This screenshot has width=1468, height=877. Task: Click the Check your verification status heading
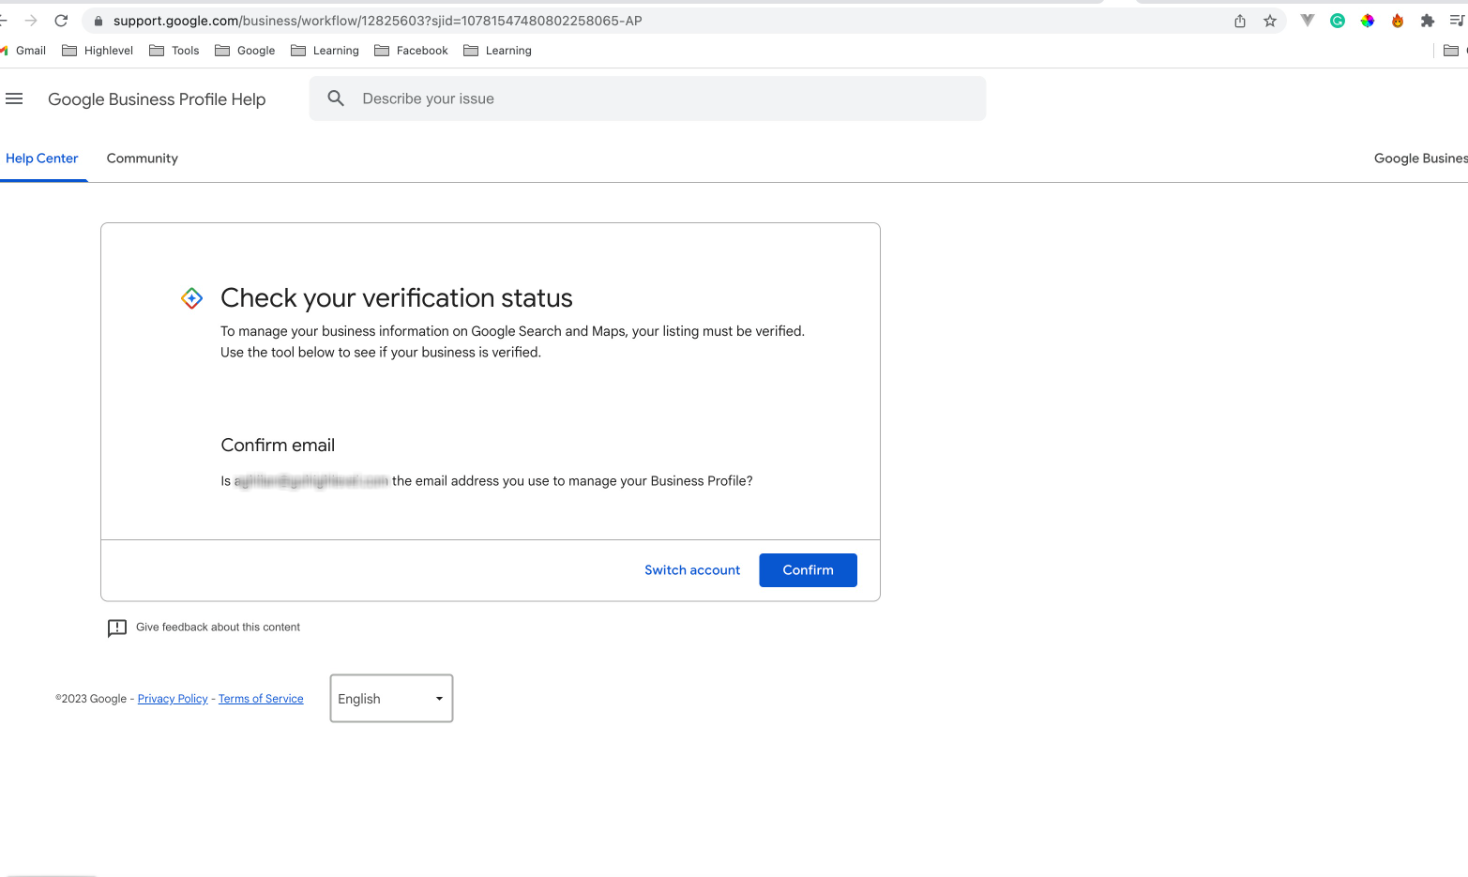[397, 298]
